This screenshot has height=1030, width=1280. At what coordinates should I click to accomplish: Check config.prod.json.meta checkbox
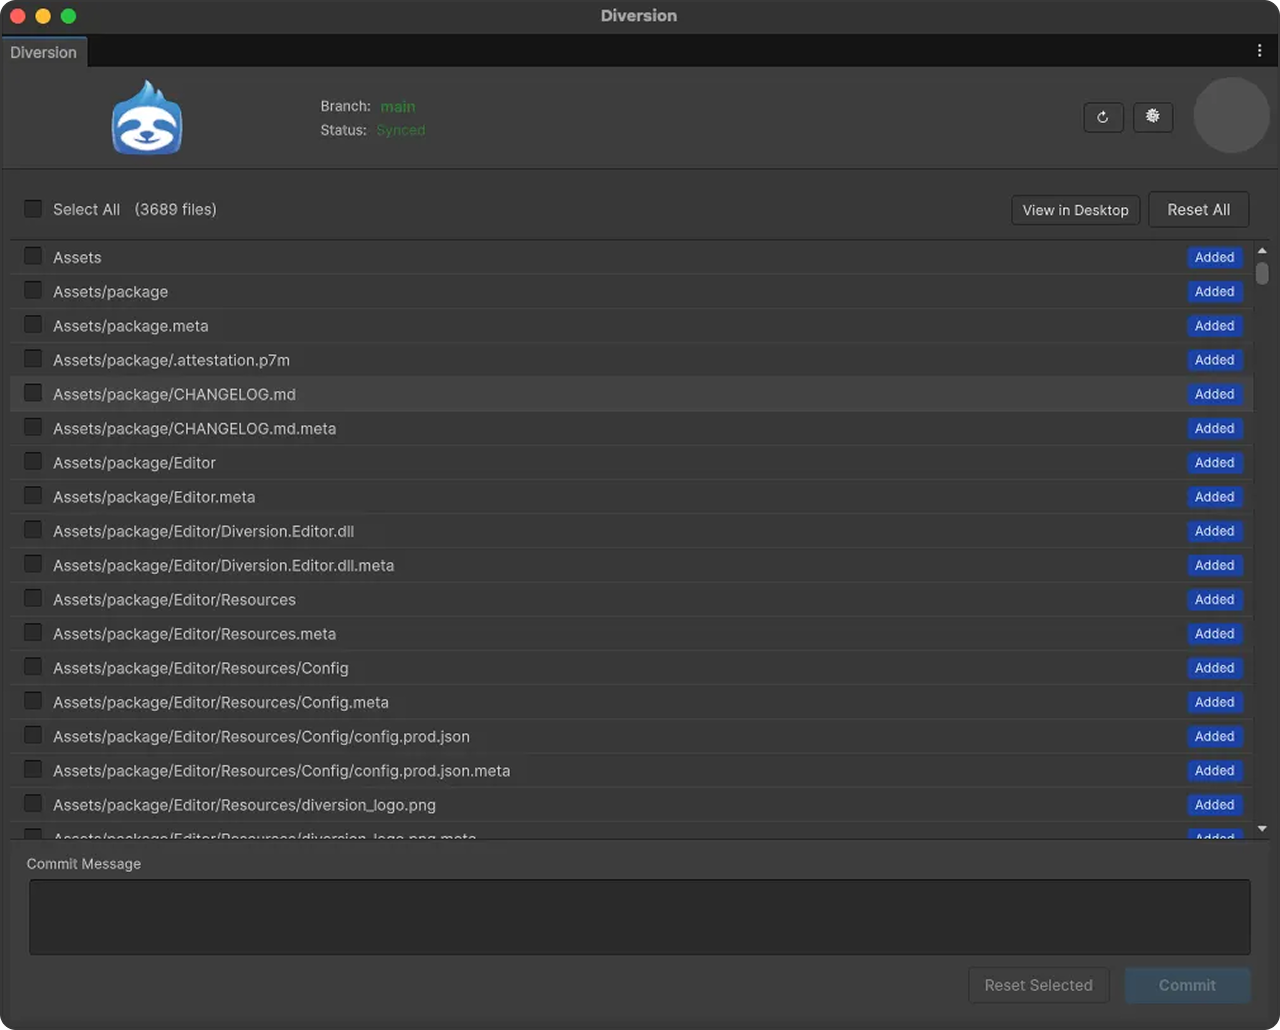point(33,769)
